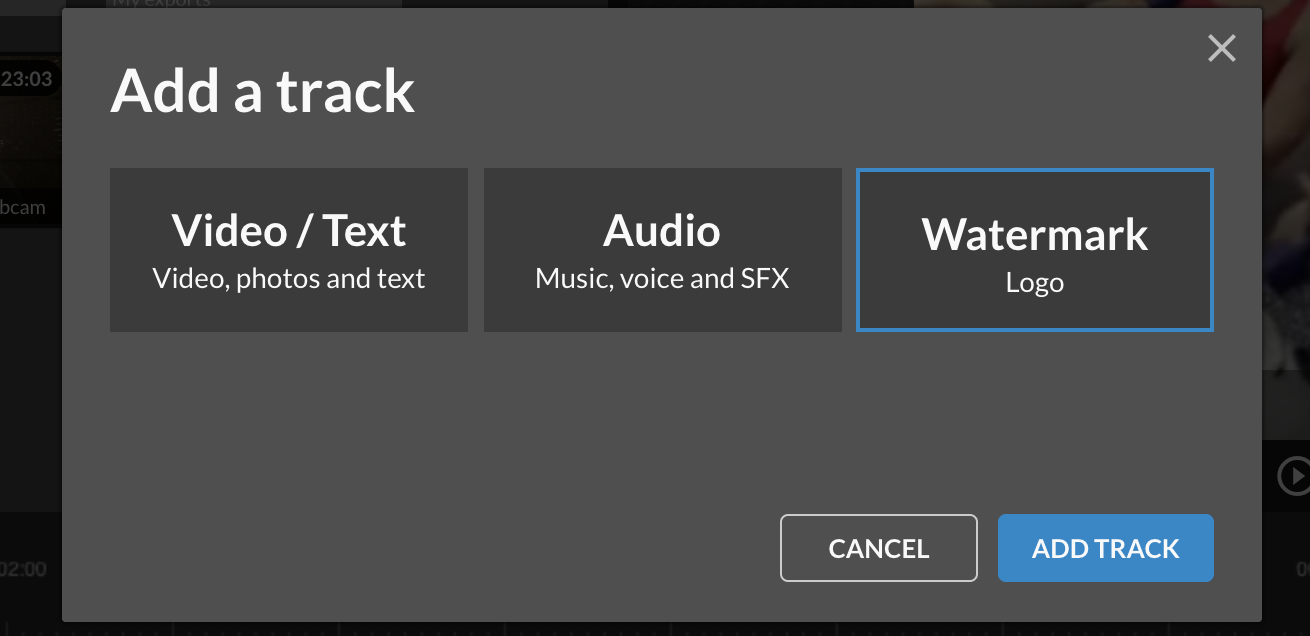The image size is (1310, 636).
Task: Select the Video / Text track type
Action: [x=288, y=249]
